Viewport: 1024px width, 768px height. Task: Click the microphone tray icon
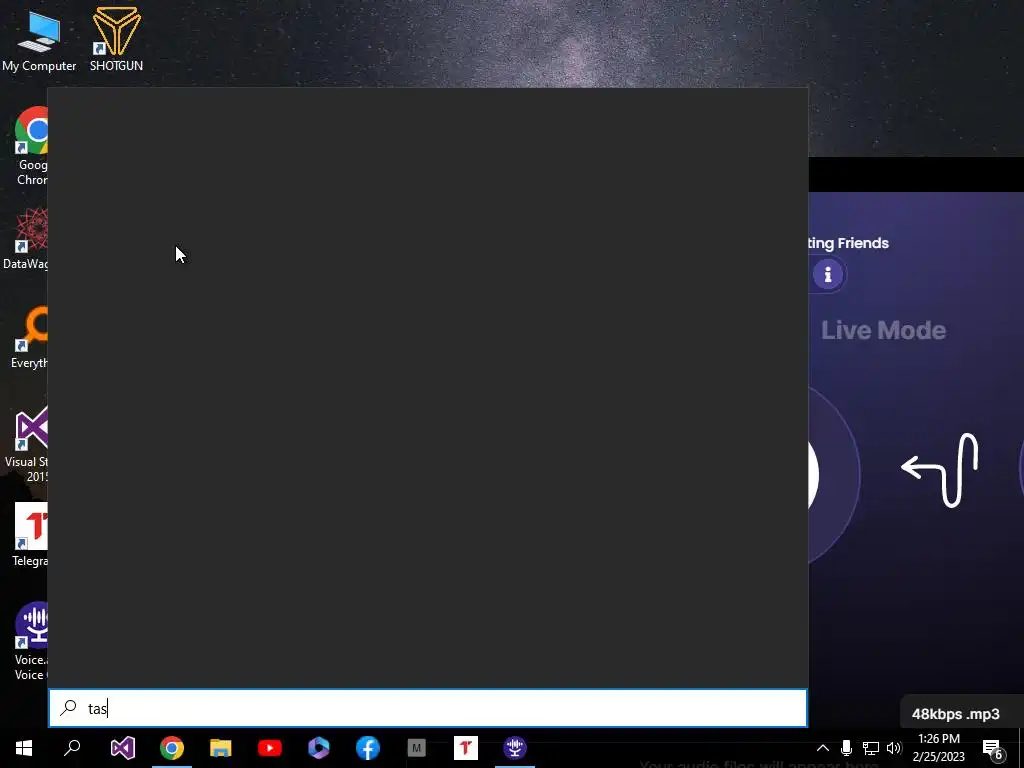point(846,748)
